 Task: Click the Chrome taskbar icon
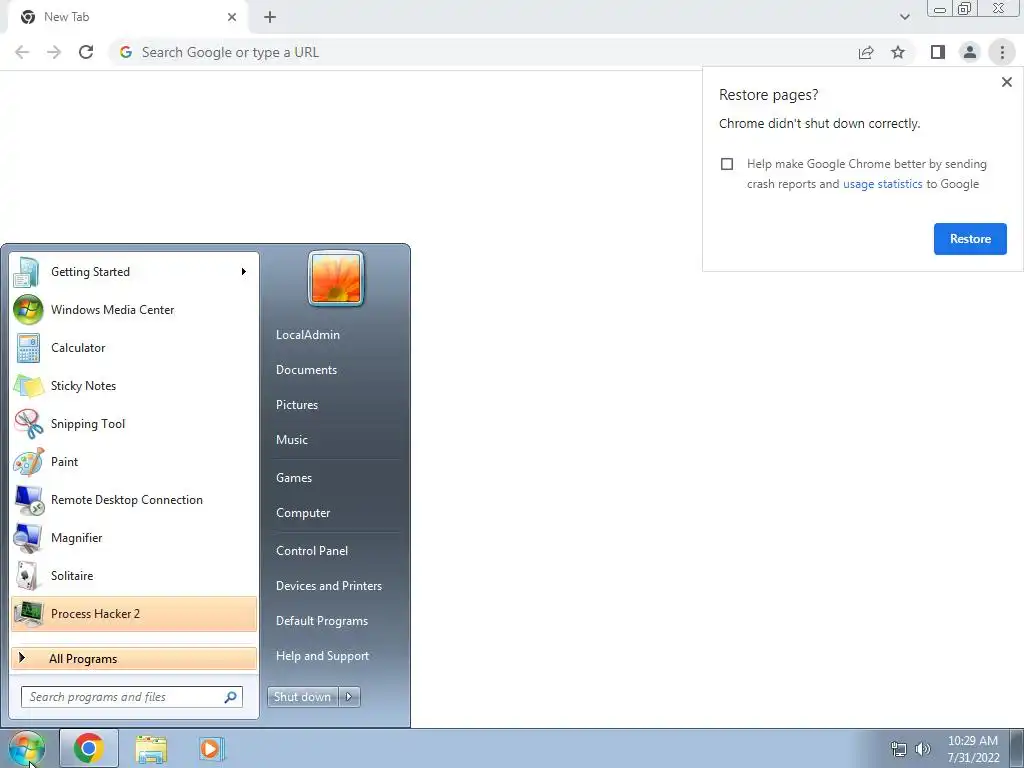click(x=89, y=748)
